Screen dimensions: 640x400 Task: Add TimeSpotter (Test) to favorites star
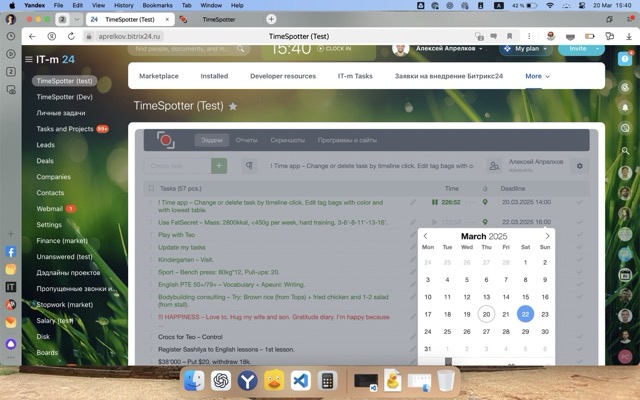click(x=233, y=106)
